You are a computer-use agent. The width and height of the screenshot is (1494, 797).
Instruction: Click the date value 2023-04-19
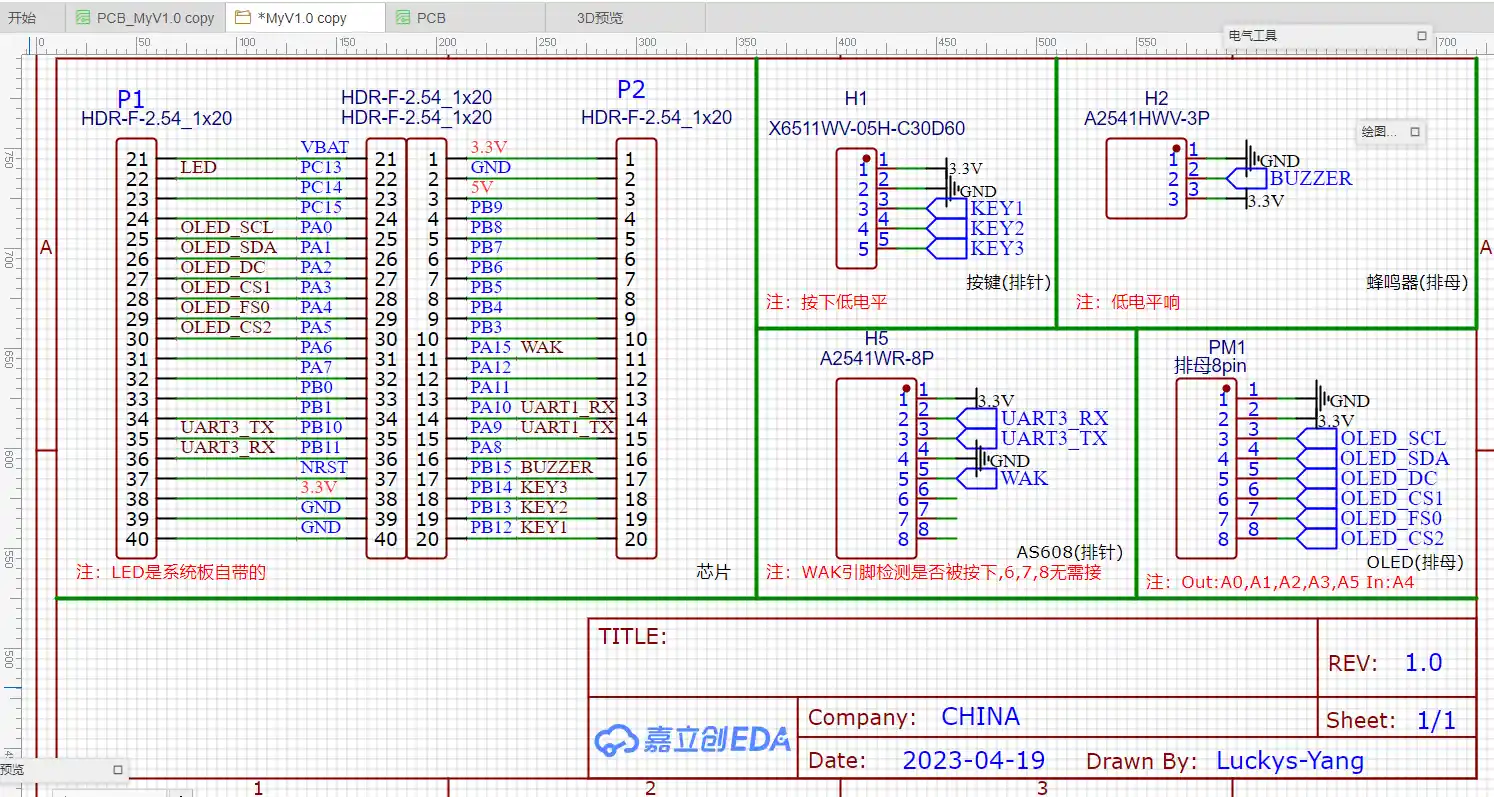[973, 760]
